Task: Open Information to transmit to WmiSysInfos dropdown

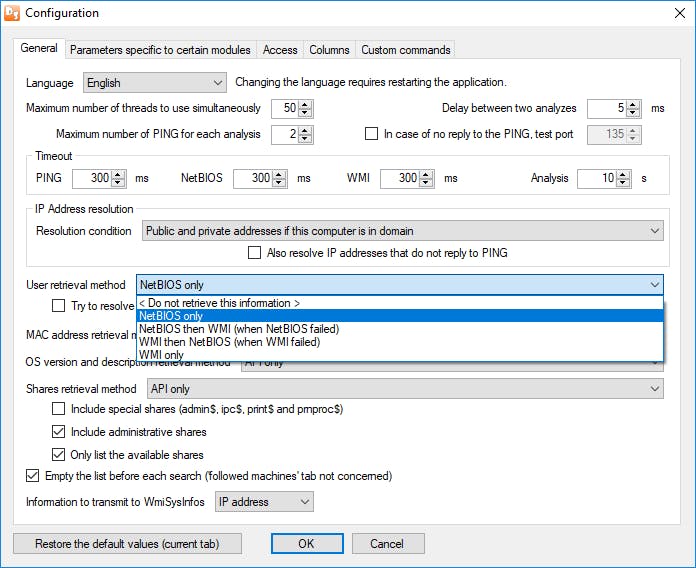Action: (265, 502)
